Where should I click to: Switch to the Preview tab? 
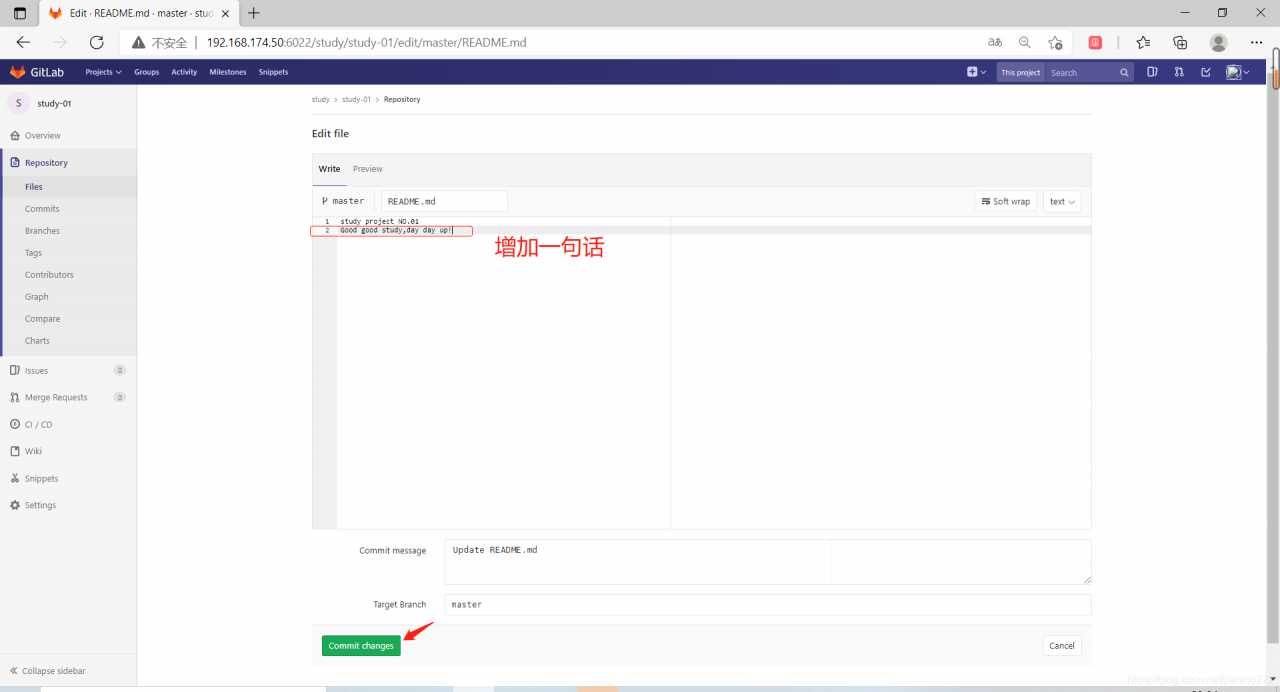[368, 169]
